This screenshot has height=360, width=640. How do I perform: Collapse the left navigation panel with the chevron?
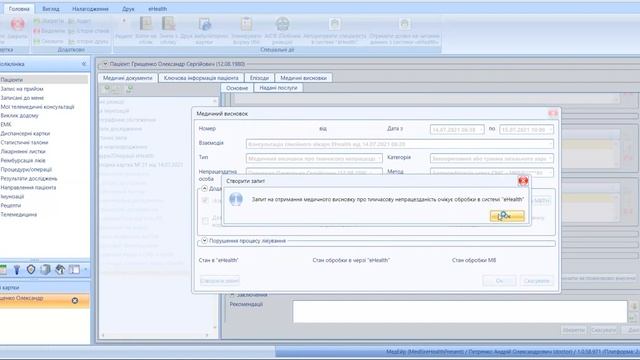[84, 64]
